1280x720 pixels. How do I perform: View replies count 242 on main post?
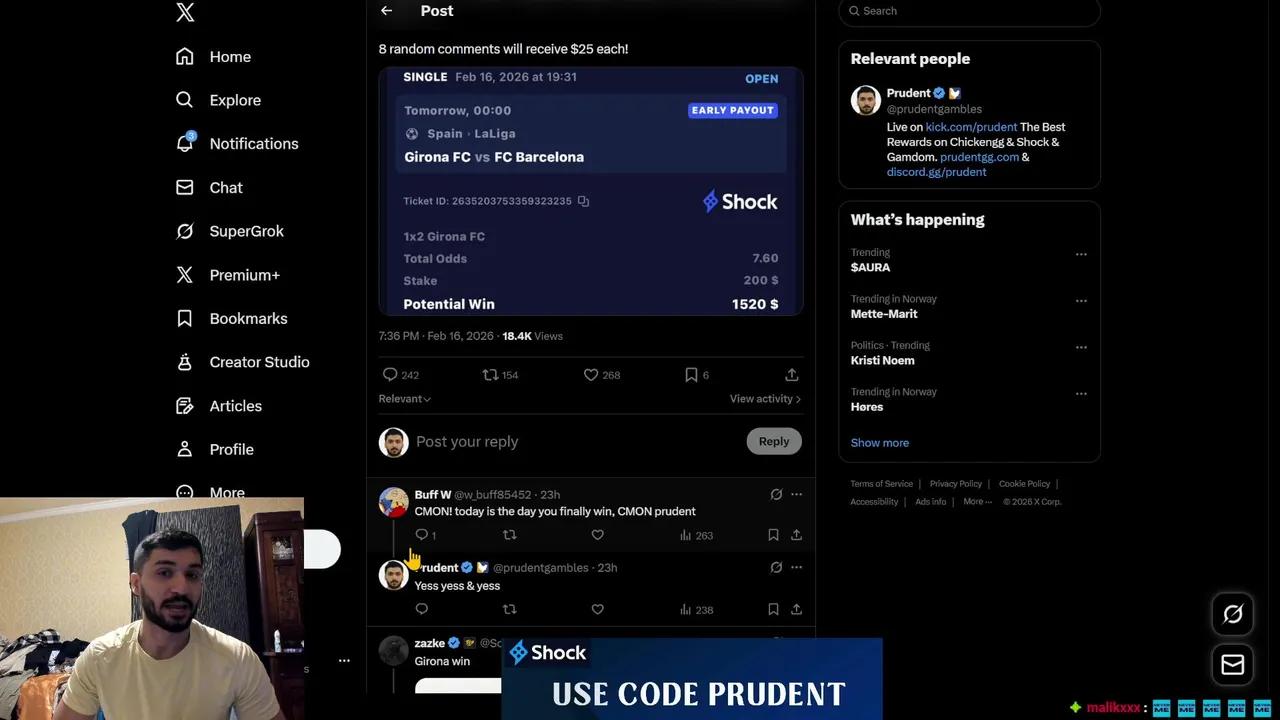400,375
